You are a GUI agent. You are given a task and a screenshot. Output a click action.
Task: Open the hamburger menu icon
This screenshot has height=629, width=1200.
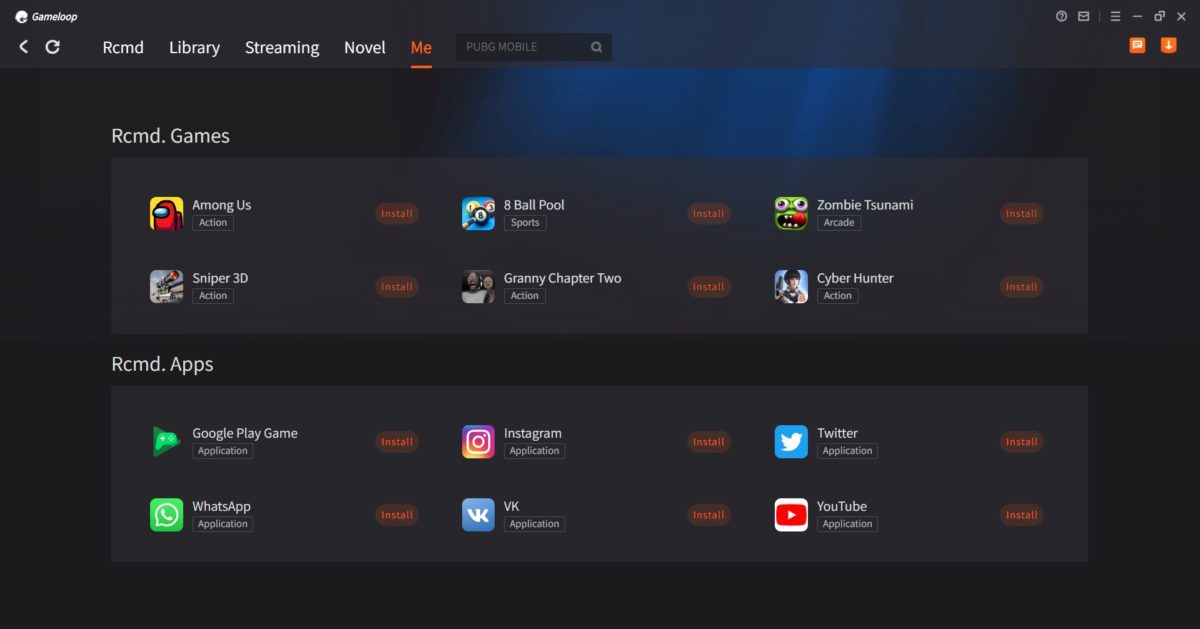(1114, 16)
